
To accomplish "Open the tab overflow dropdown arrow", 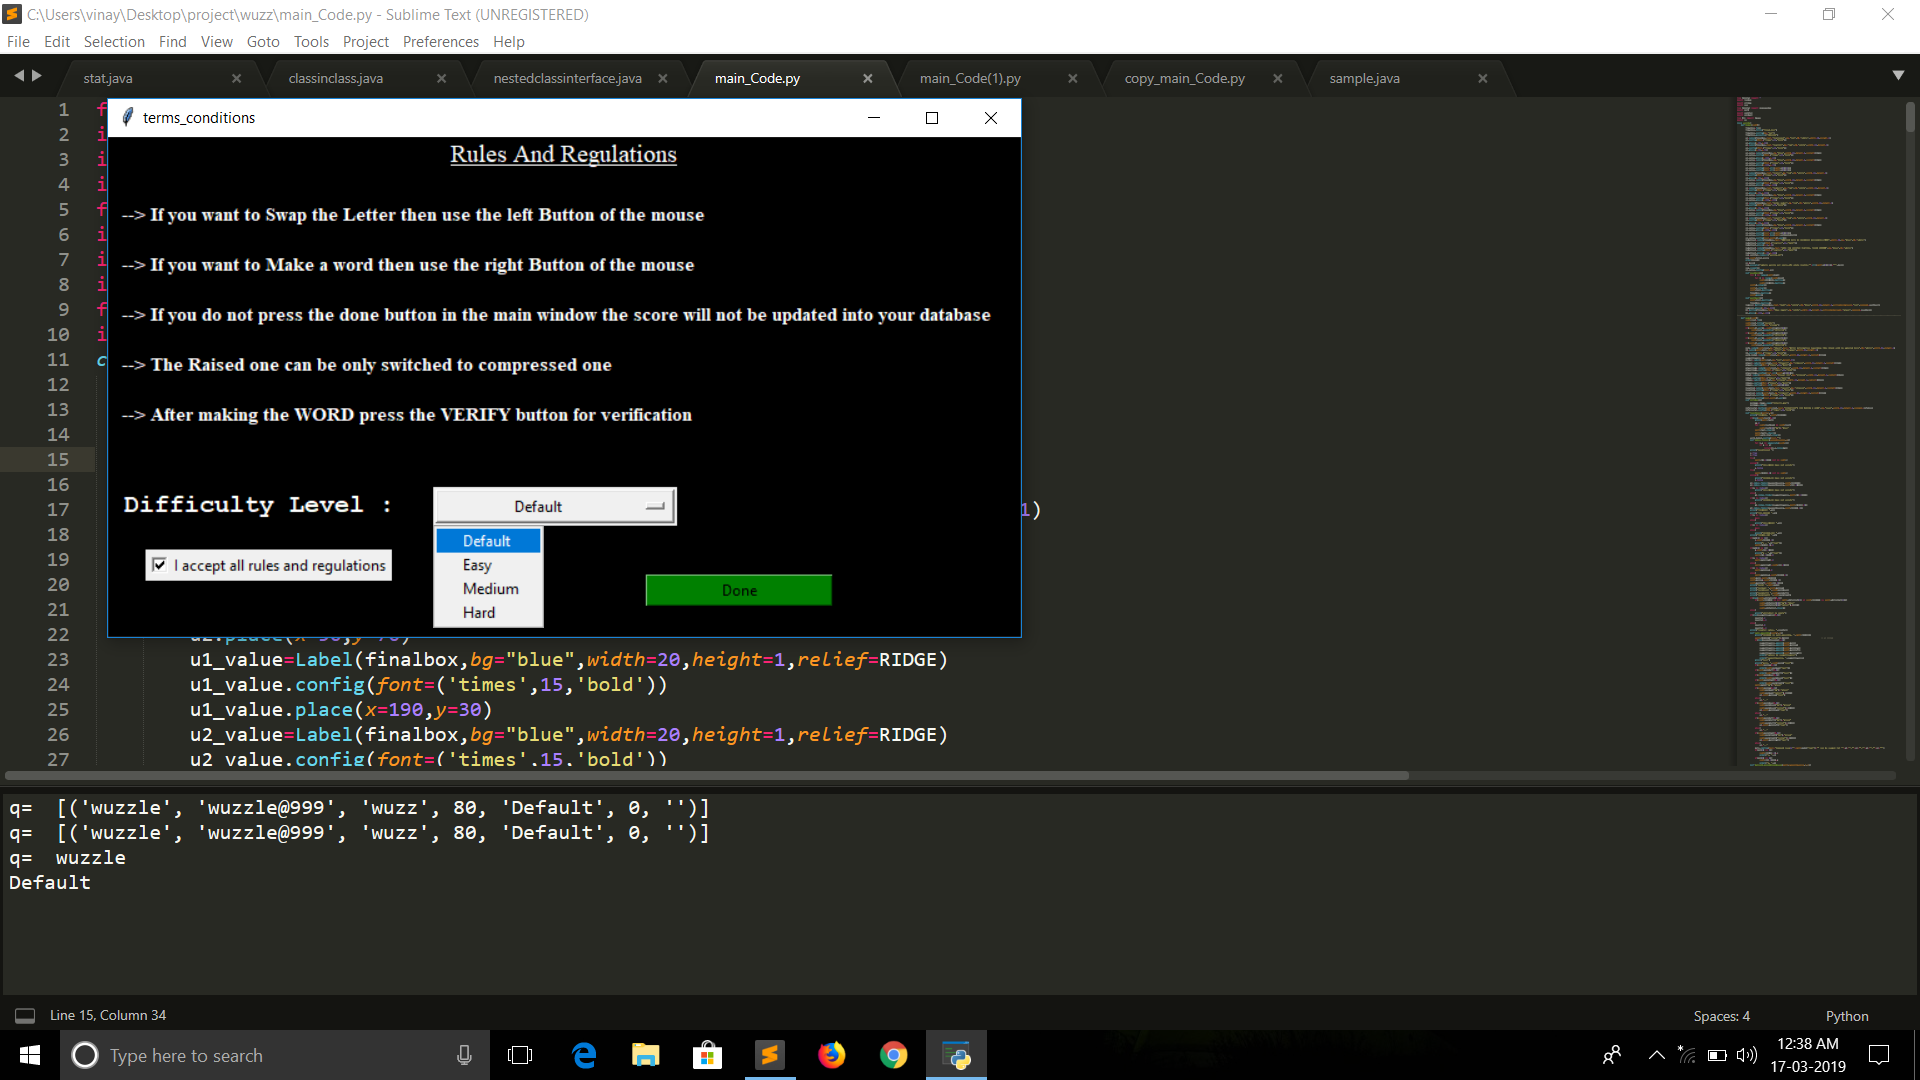I will [x=1899, y=75].
